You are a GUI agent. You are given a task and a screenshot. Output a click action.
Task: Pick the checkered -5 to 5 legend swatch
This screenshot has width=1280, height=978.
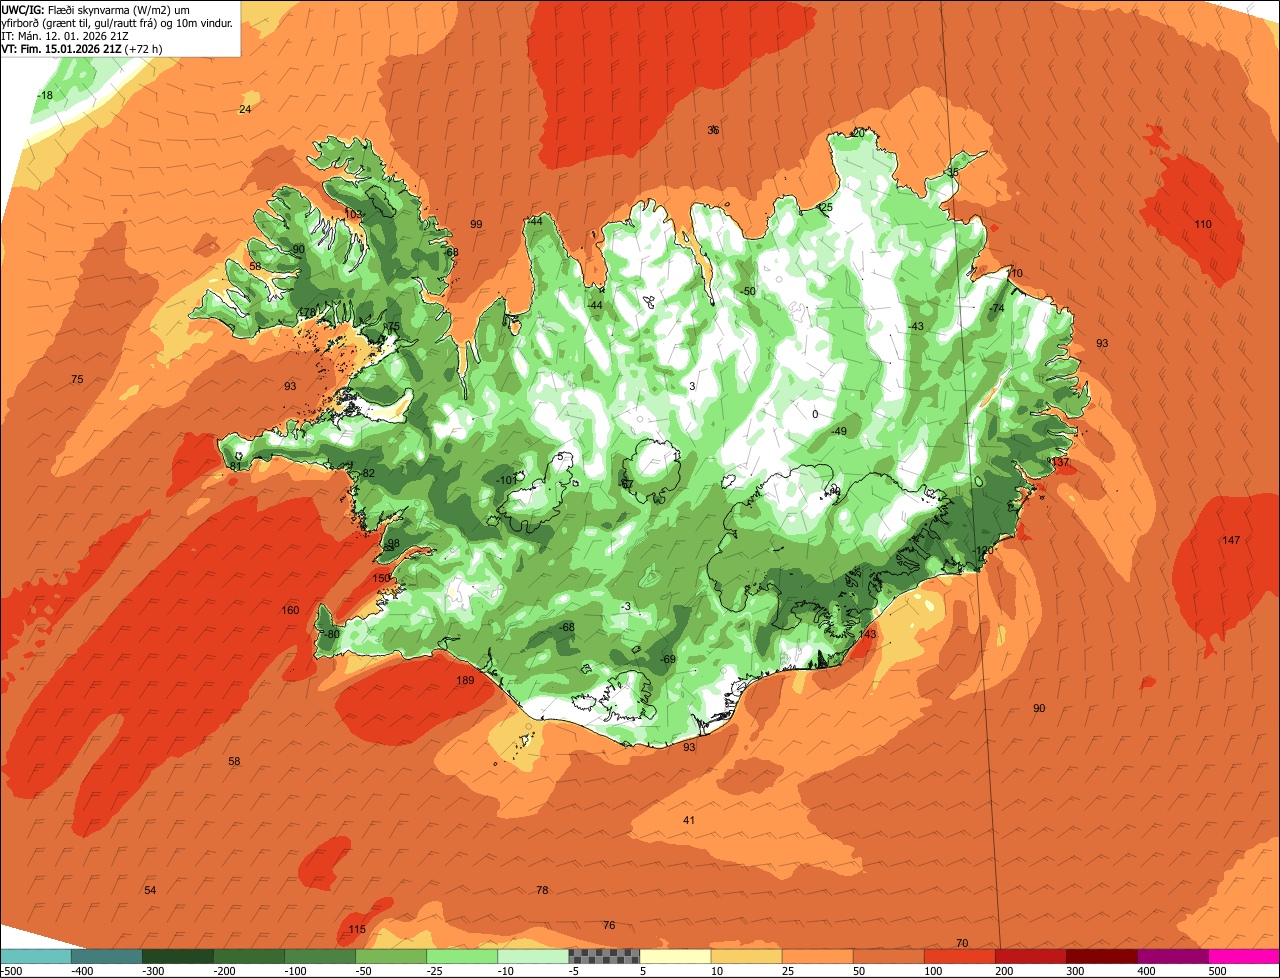coord(604,956)
